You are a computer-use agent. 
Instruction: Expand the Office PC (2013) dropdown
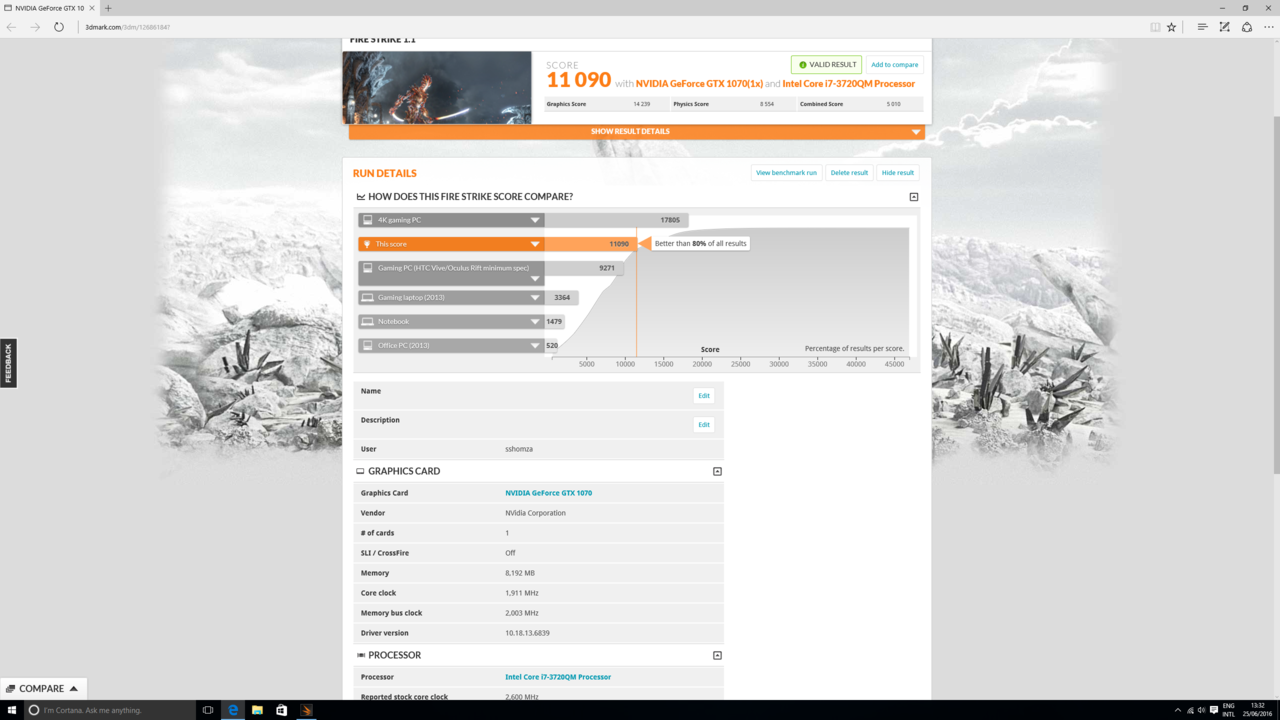pos(535,345)
